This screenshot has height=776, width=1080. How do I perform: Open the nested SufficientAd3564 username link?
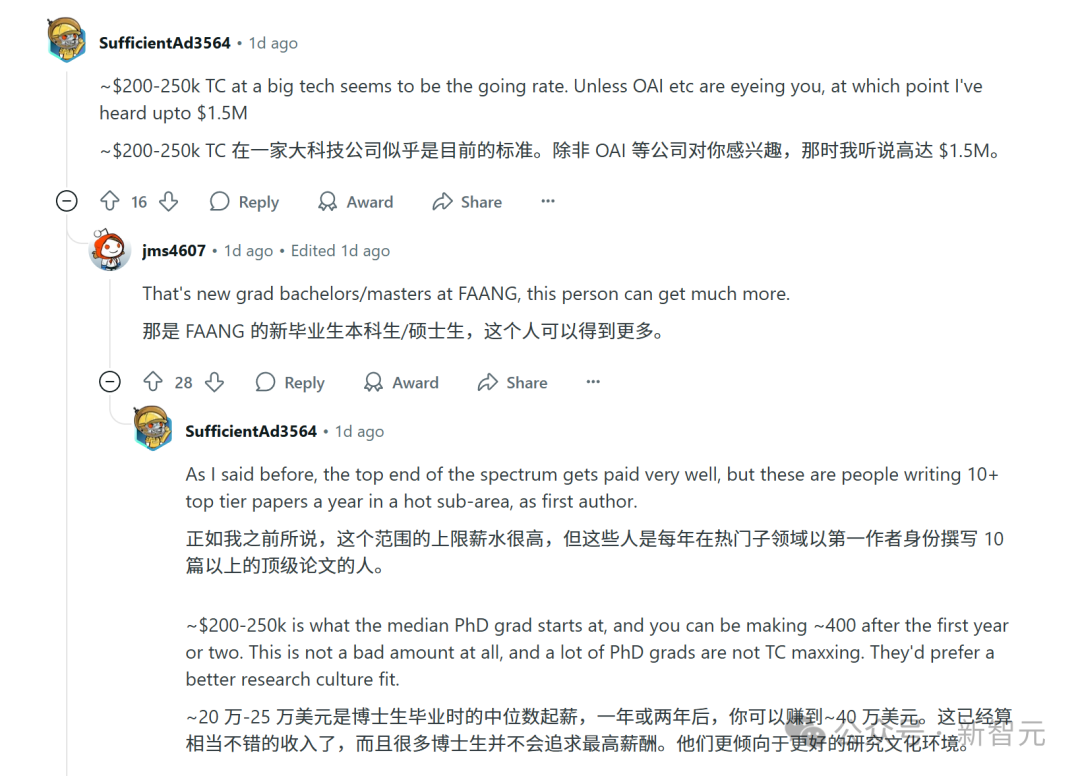(x=251, y=431)
